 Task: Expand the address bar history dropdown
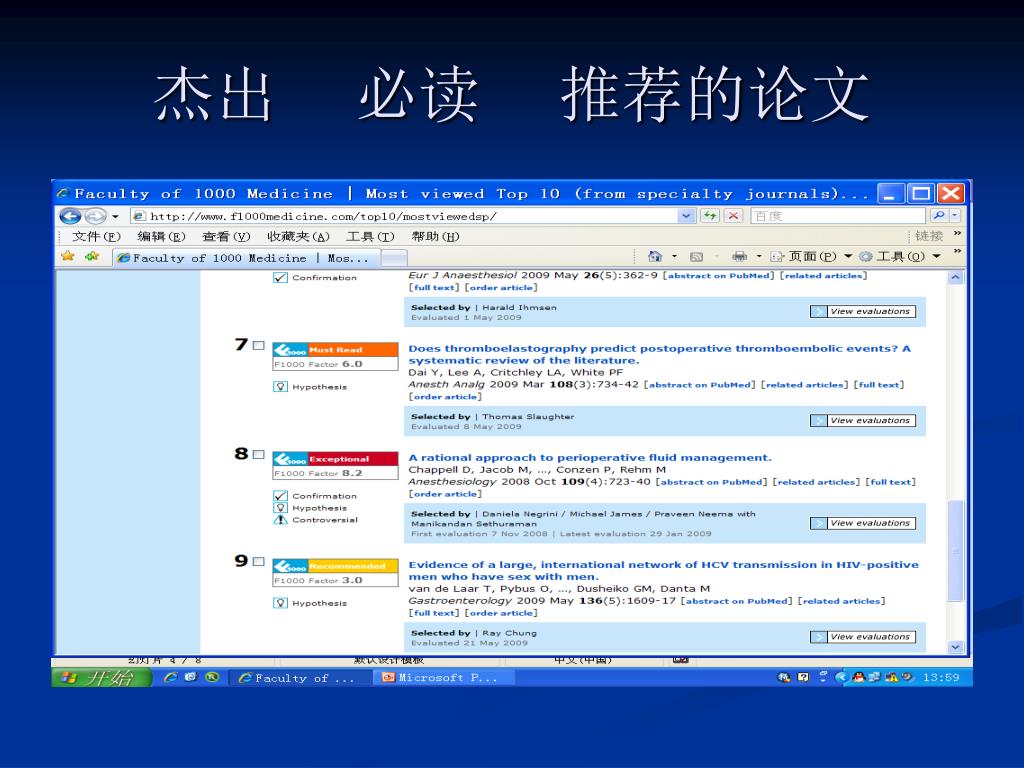[x=686, y=216]
